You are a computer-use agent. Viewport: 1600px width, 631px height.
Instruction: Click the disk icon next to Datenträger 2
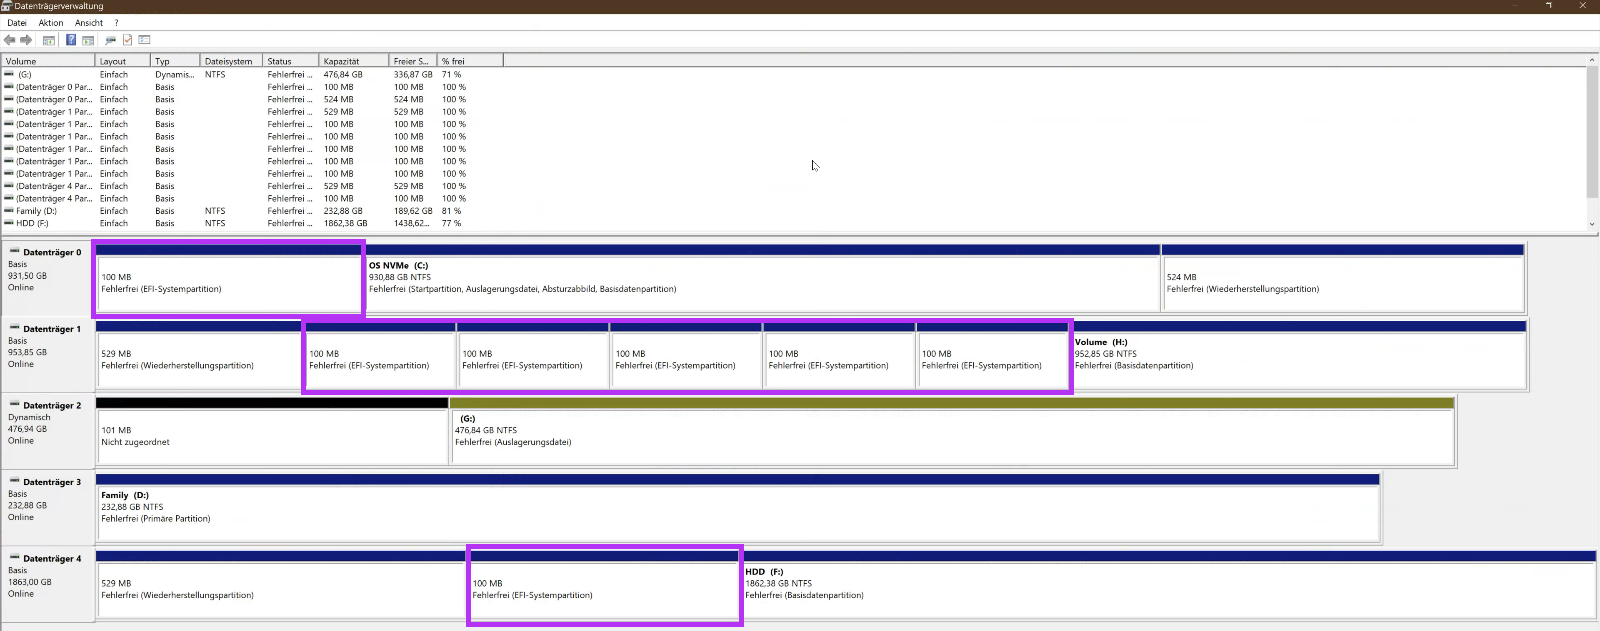(x=15, y=404)
